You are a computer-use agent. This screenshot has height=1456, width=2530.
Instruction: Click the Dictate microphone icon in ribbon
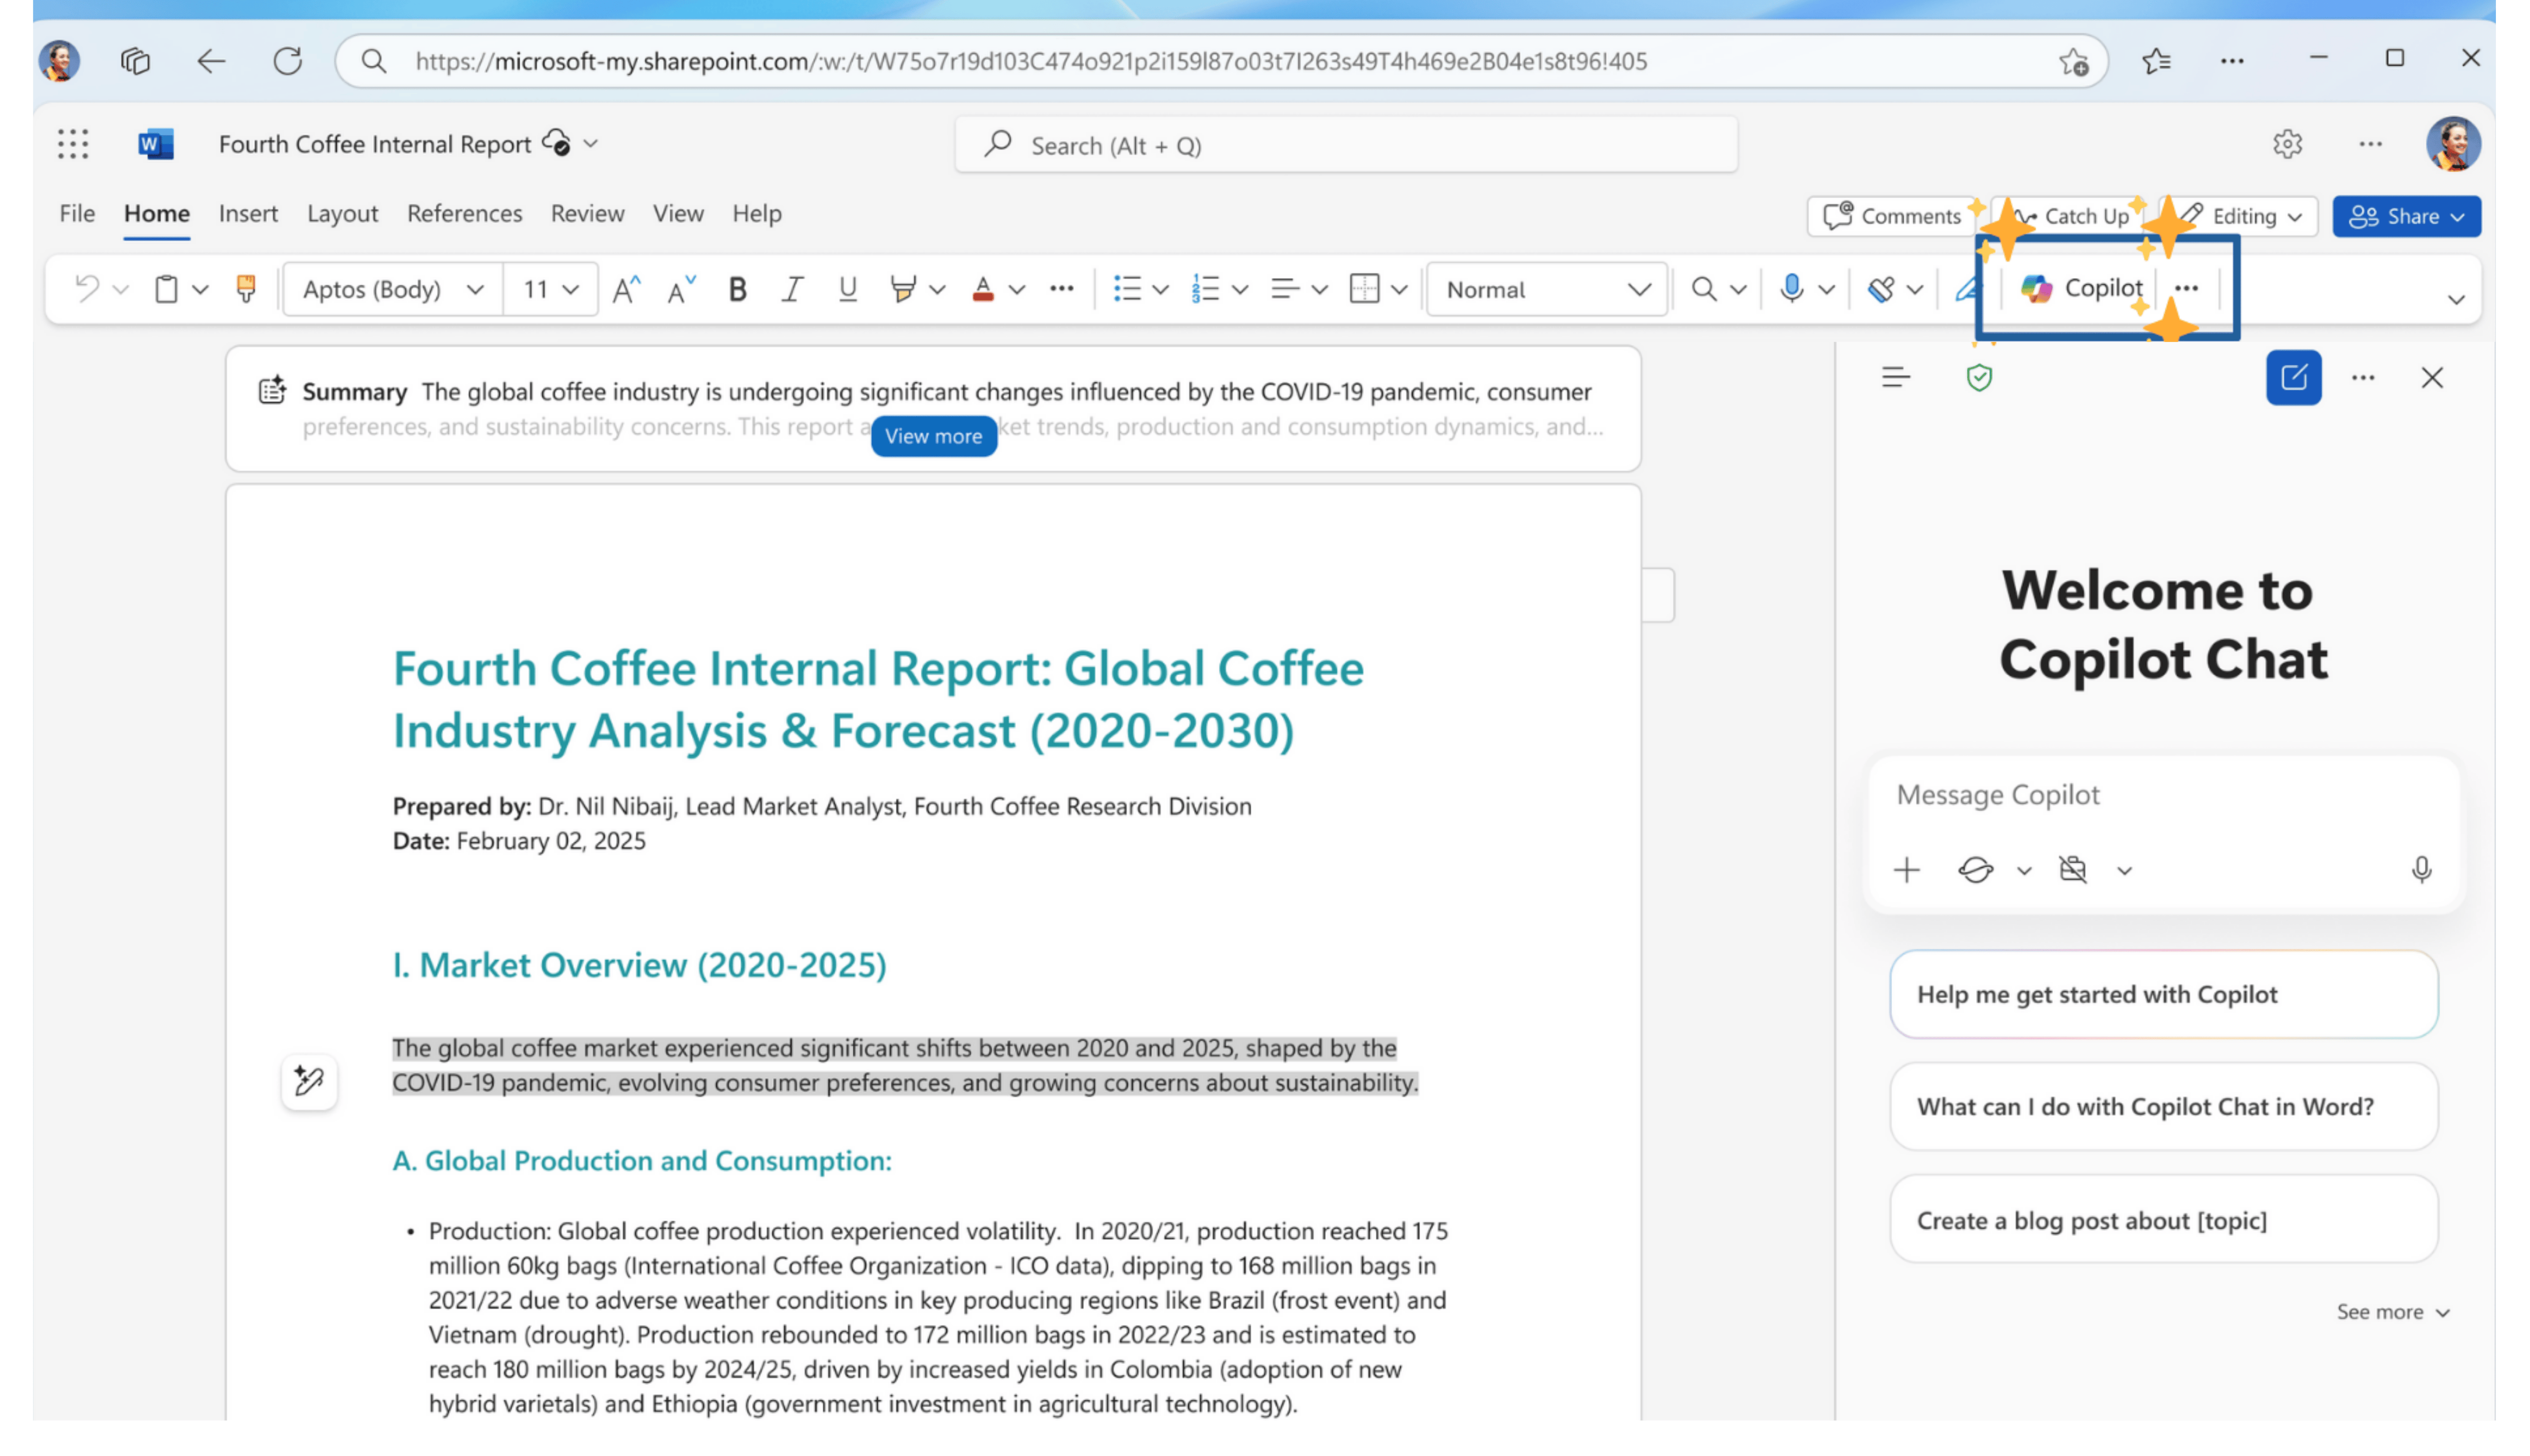pos(1791,289)
